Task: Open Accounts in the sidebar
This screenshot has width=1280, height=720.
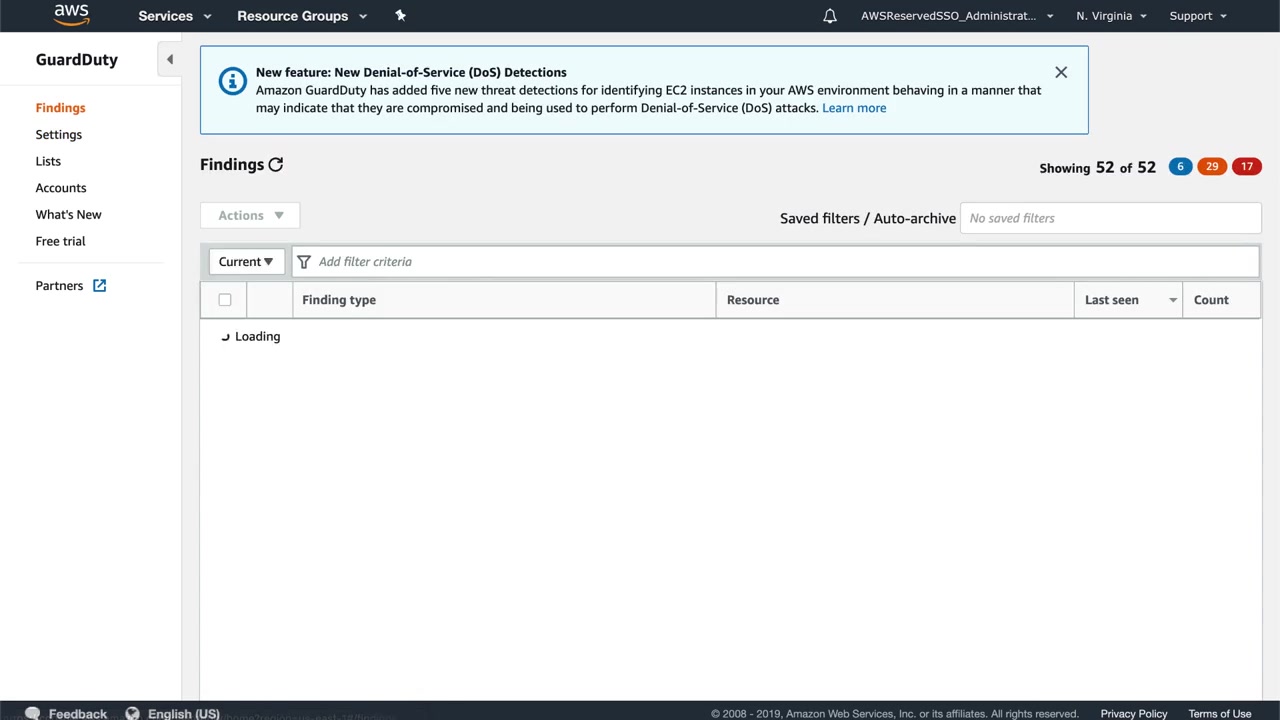Action: pyautogui.click(x=61, y=188)
